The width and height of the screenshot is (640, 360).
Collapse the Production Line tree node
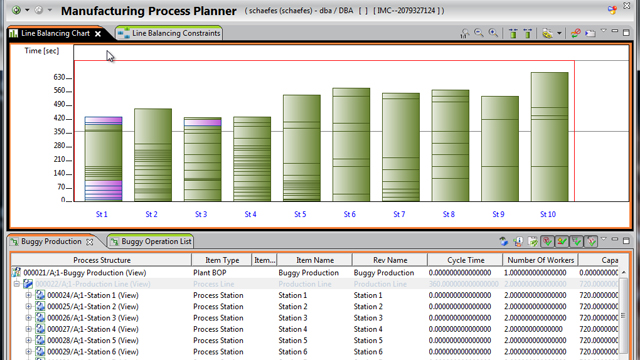tap(17, 284)
